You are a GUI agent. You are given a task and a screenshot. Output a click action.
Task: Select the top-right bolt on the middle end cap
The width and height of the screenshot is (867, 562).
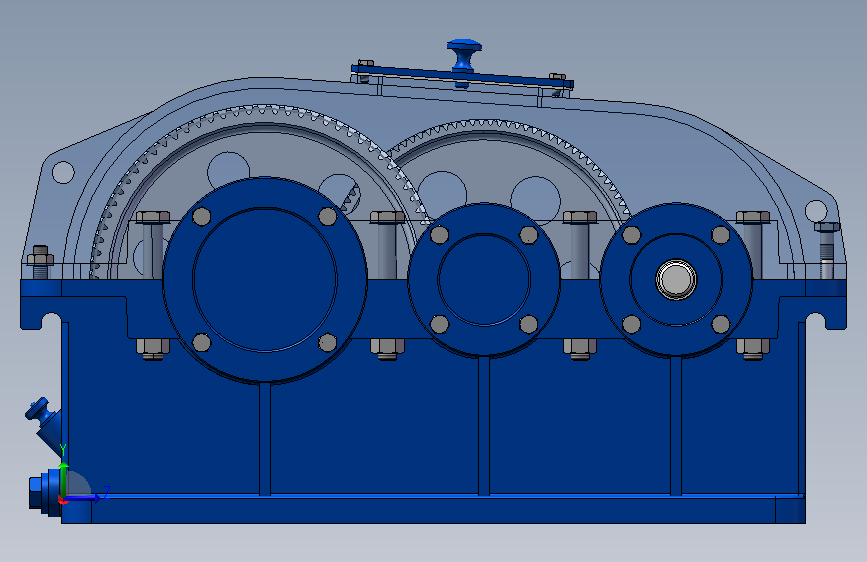coord(529,235)
